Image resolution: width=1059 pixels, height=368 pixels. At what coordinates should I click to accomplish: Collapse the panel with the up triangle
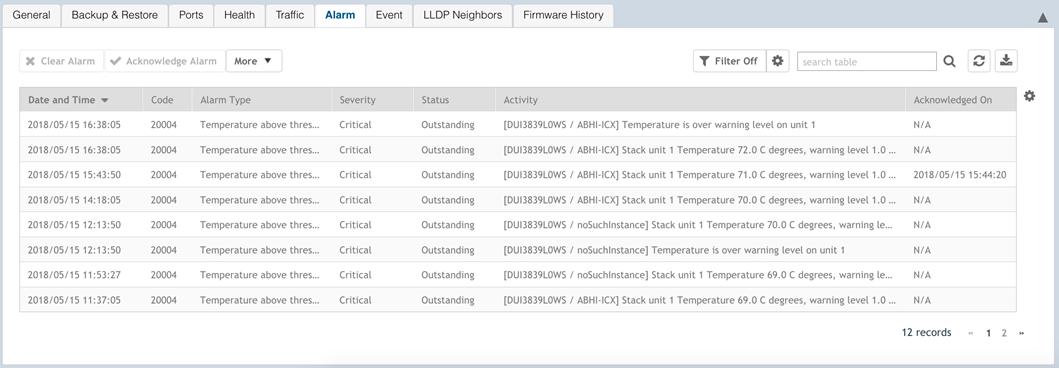[x=1042, y=18]
